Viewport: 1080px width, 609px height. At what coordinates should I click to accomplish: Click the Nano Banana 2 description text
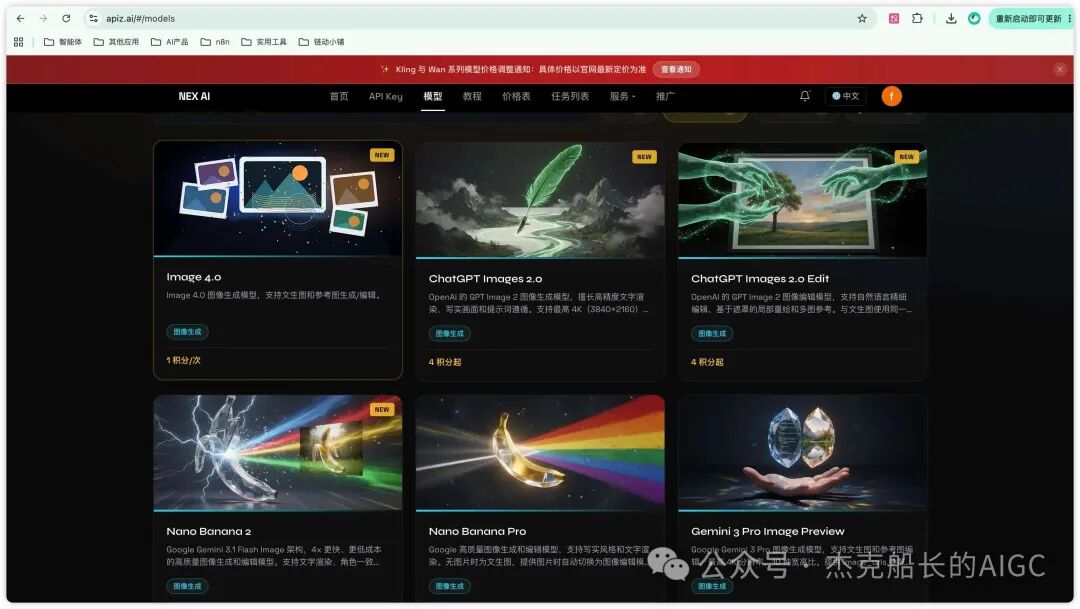[x=273, y=555]
